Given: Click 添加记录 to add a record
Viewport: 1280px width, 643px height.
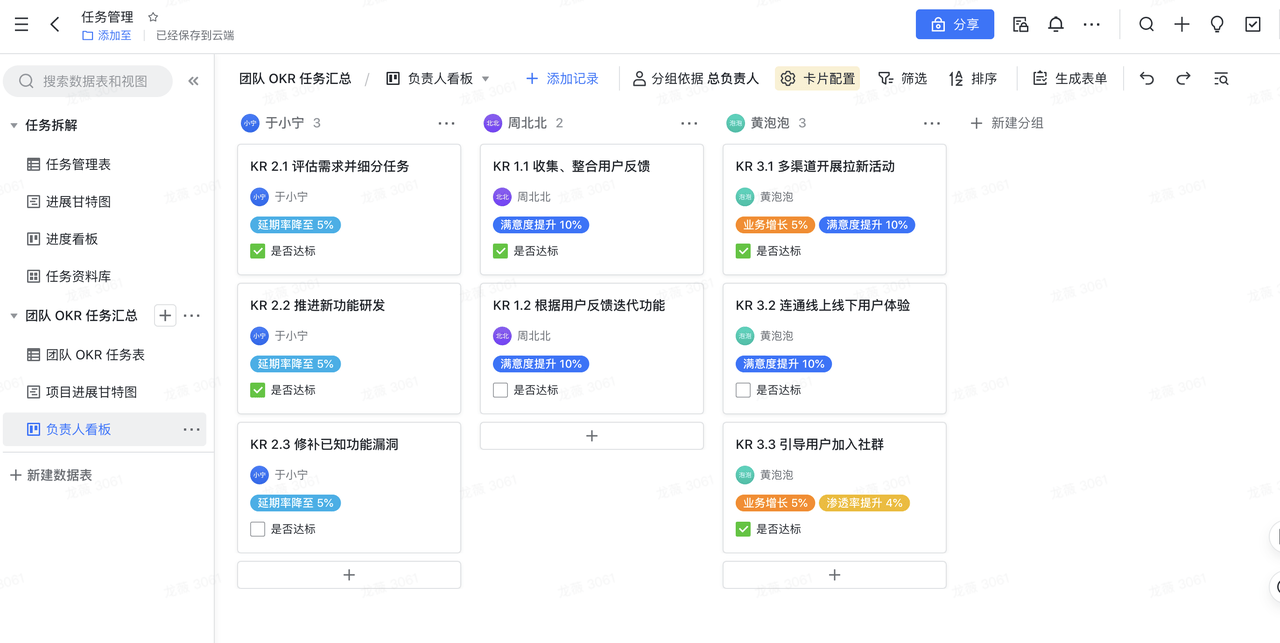Looking at the screenshot, I should click(x=562, y=79).
